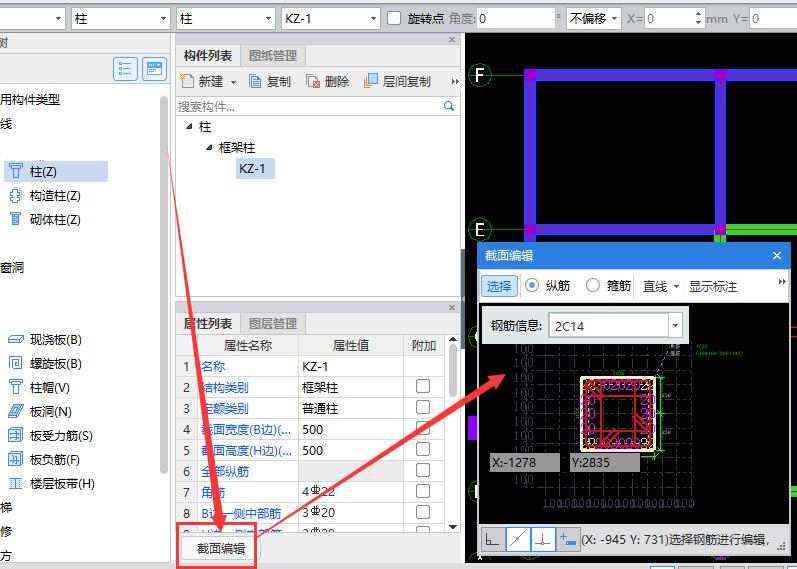The image size is (797, 569).
Task: Click the 定额类别 value 普通柱 cell
Action: [x=351, y=408]
